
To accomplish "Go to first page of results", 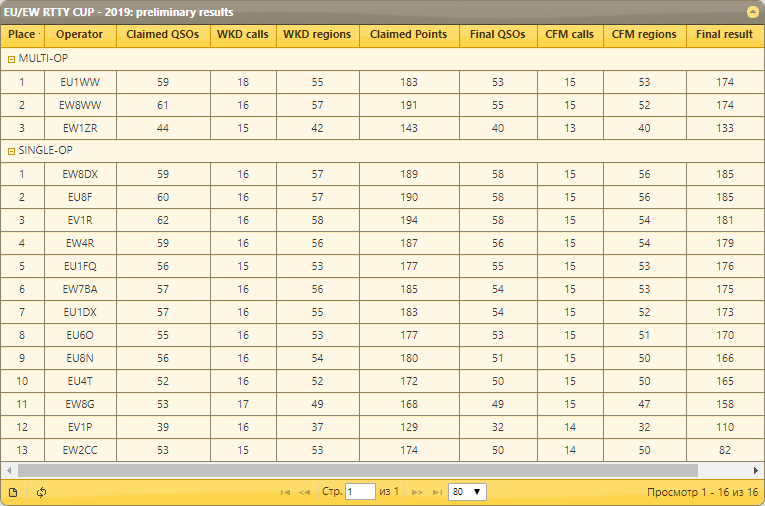I will click(286, 492).
